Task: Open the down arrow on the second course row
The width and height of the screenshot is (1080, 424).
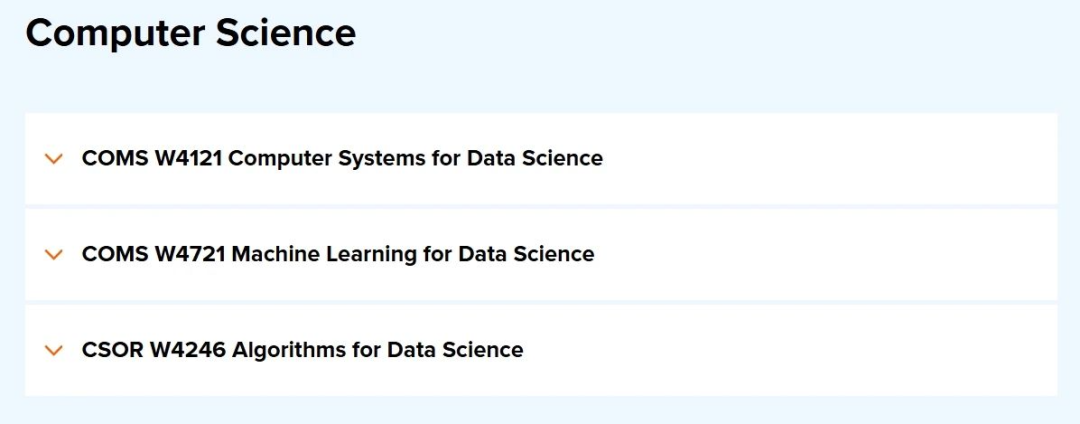Action: click(x=54, y=255)
